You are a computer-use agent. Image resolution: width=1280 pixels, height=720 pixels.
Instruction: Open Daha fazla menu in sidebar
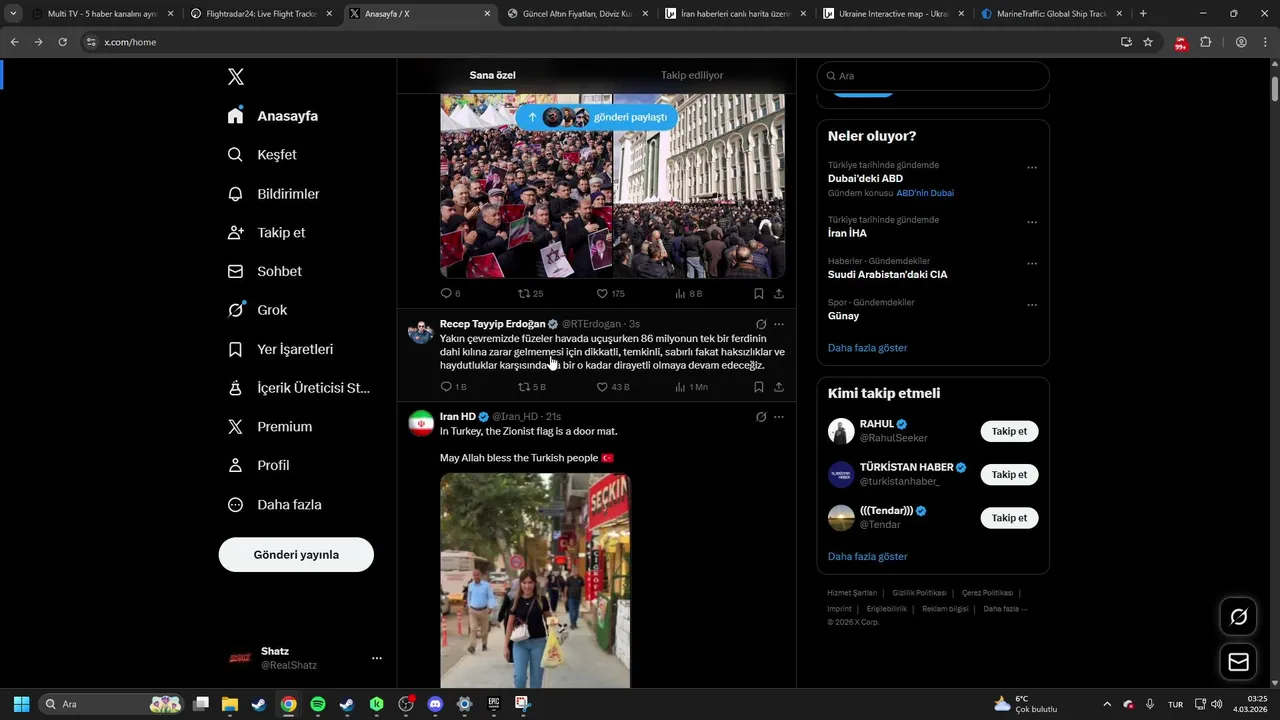pyautogui.click(x=274, y=505)
